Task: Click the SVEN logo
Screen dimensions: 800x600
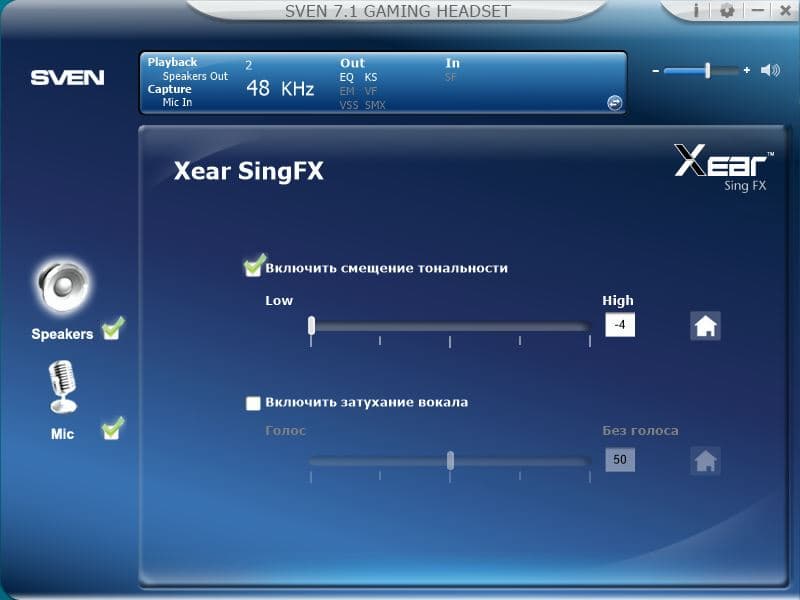Action: point(67,78)
